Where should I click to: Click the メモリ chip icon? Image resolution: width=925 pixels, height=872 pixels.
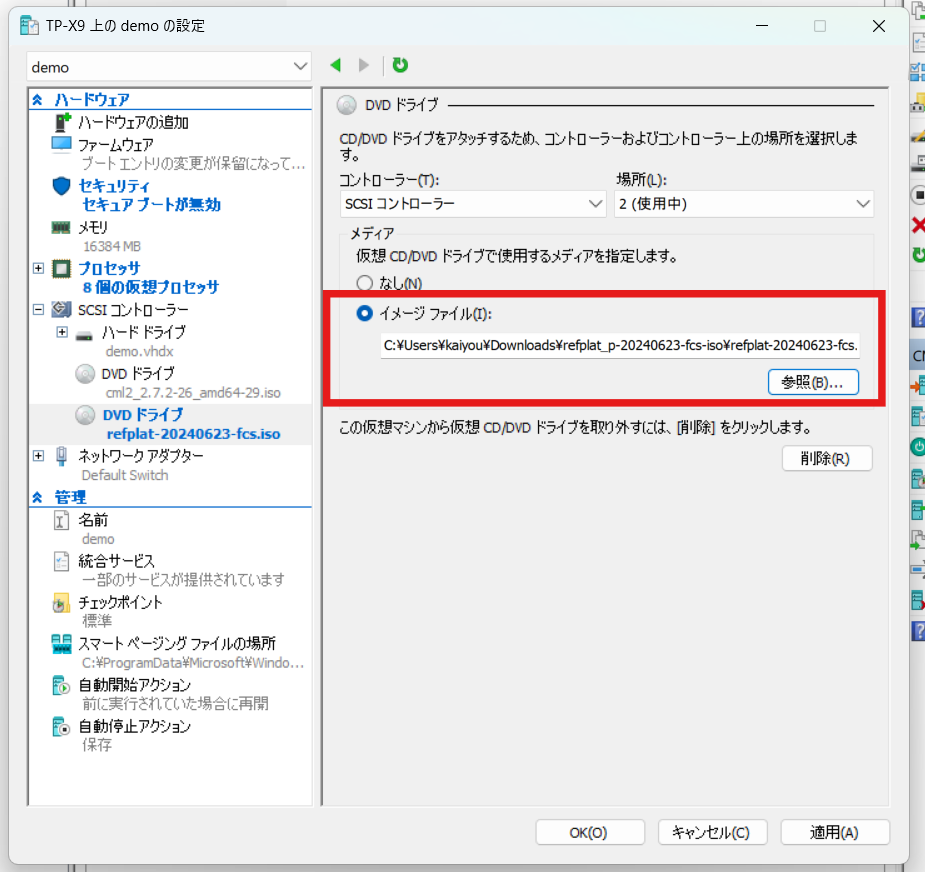click(x=61, y=227)
